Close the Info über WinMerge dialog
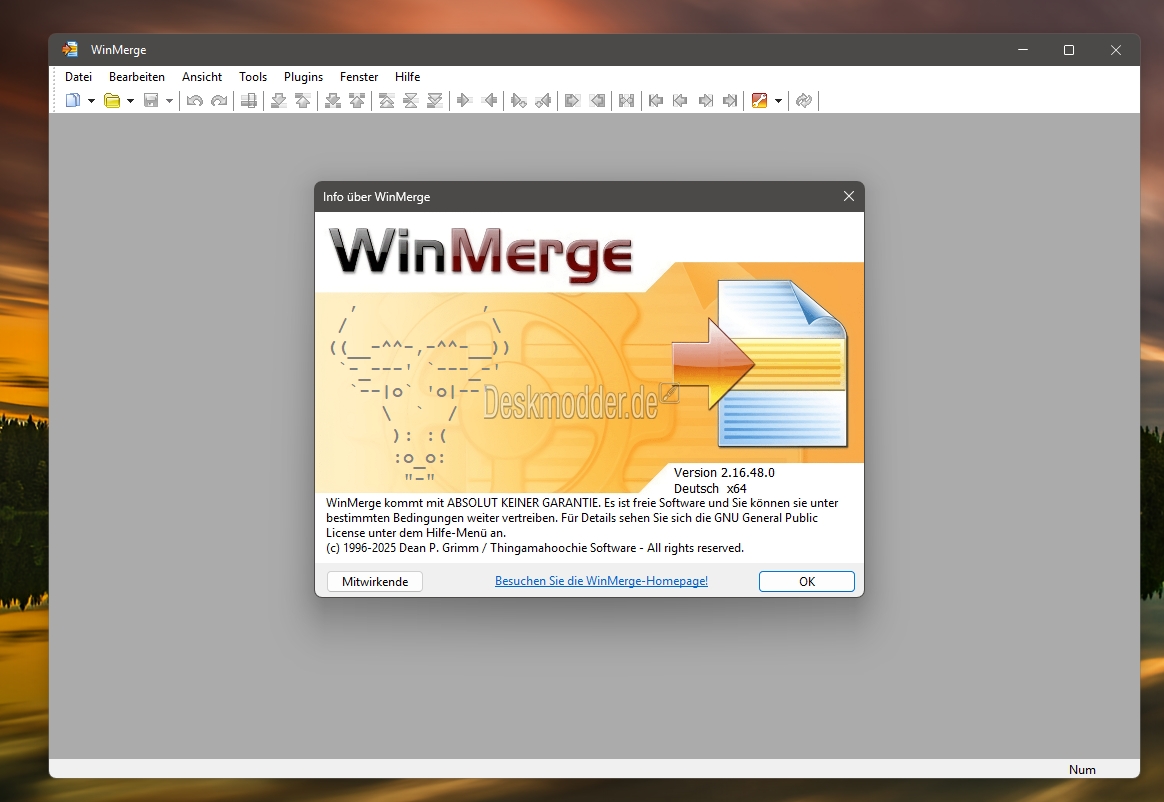The width and height of the screenshot is (1164, 802). click(849, 196)
